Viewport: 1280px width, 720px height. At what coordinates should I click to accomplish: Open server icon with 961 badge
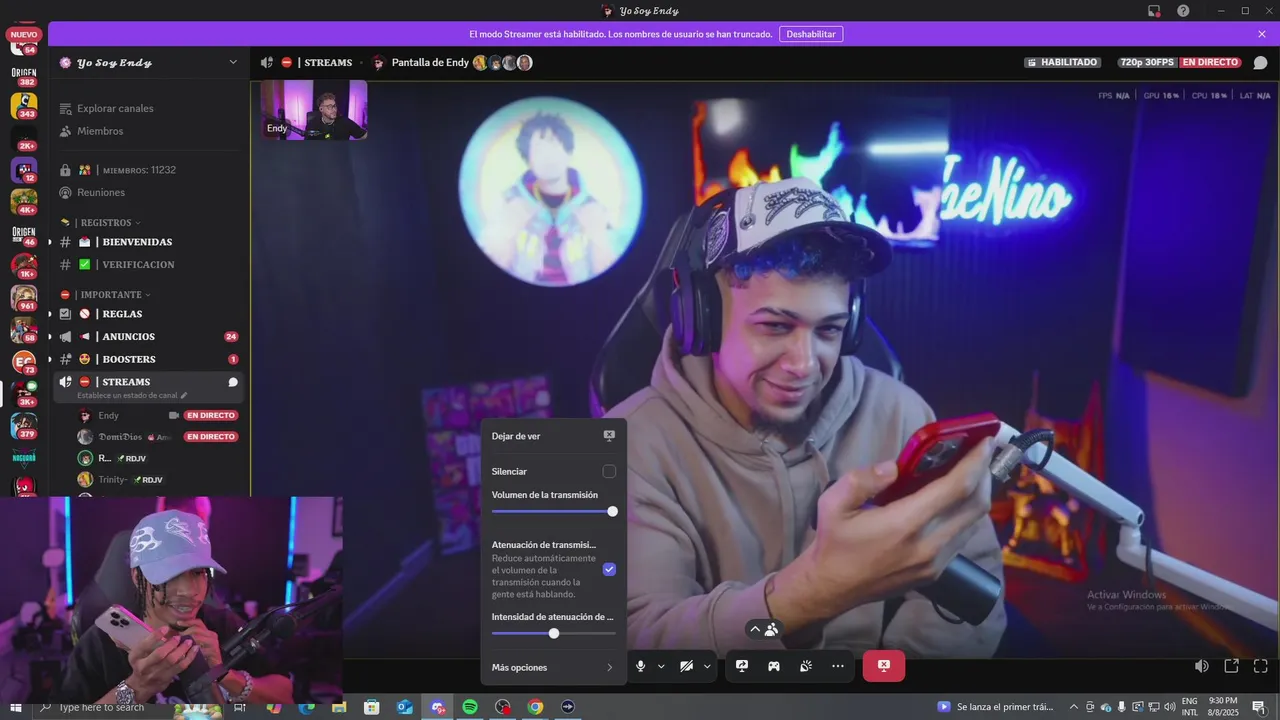[24, 298]
